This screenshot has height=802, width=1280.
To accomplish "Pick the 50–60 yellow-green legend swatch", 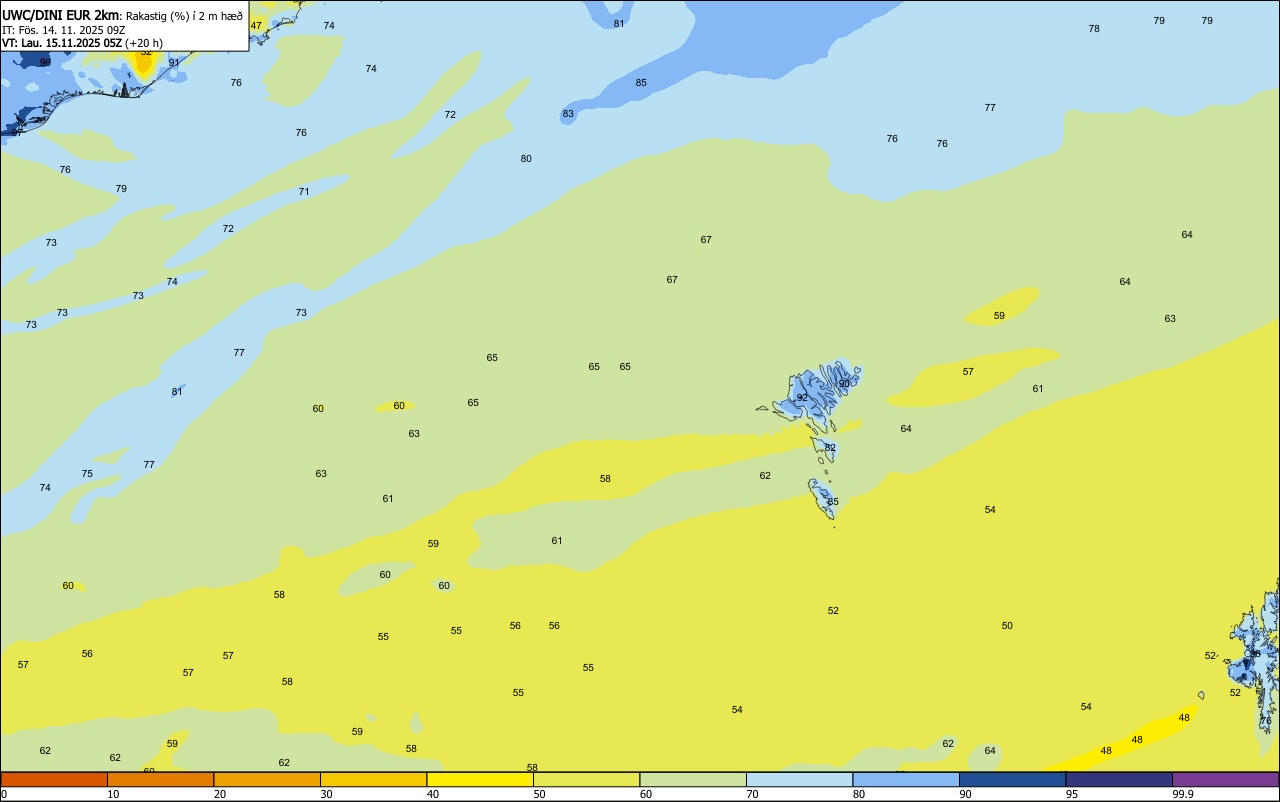I will (x=586, y=779).
